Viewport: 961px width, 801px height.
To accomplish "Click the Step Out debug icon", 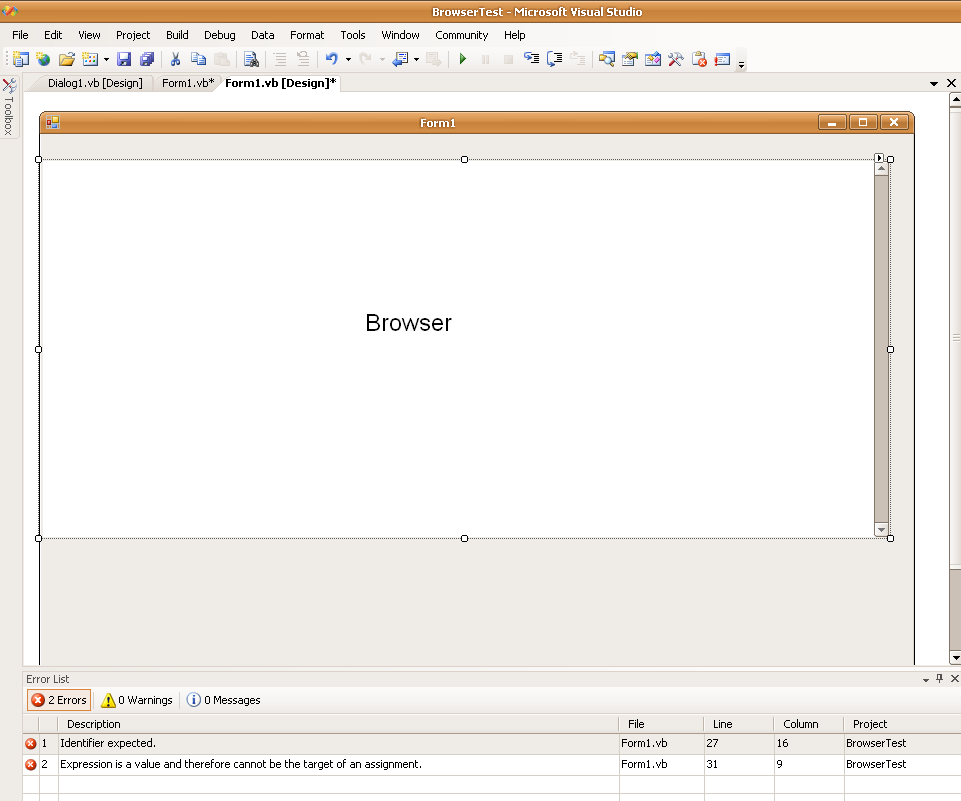I will point(577,59).
